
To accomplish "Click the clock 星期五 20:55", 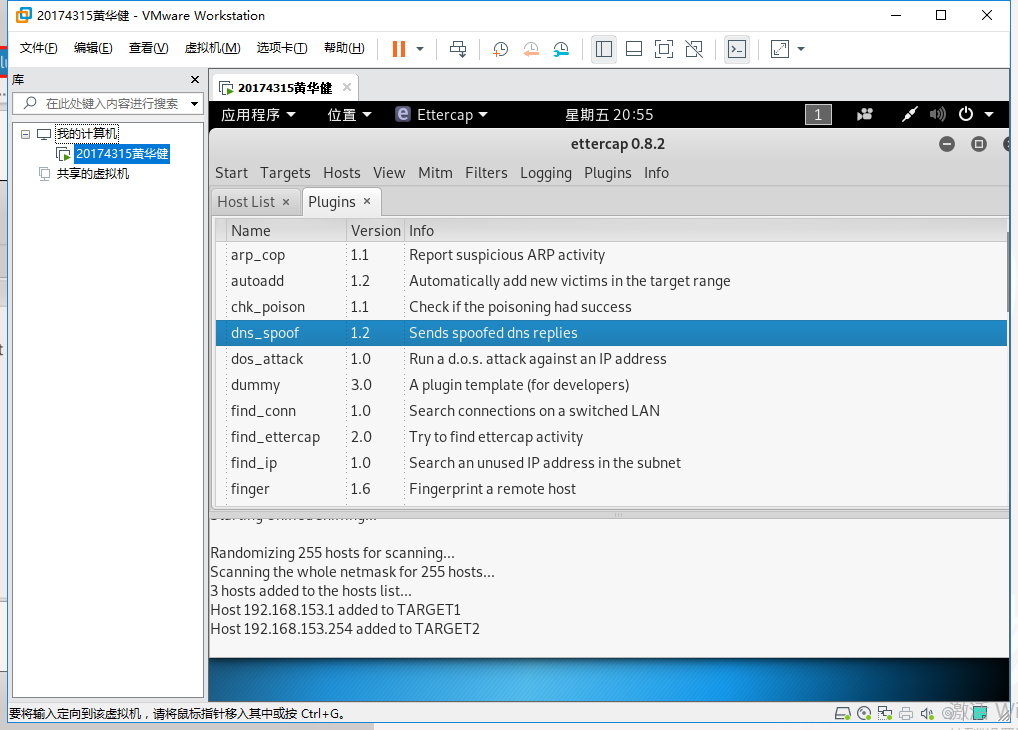I will (609, 115).
